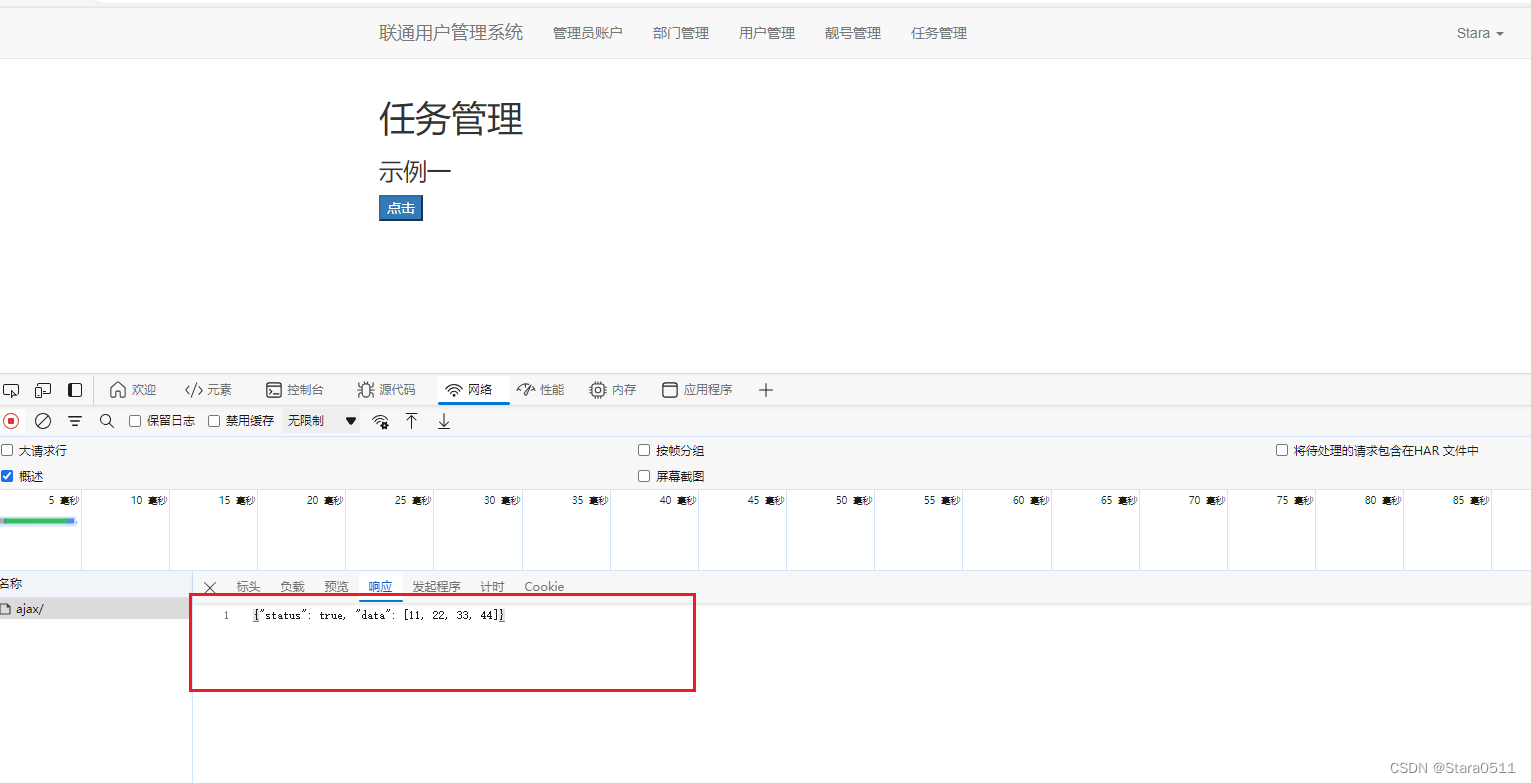The image size is (1531, 783).
Task: Enable 保留日志 checkbox
Action: tap(135, 421)
